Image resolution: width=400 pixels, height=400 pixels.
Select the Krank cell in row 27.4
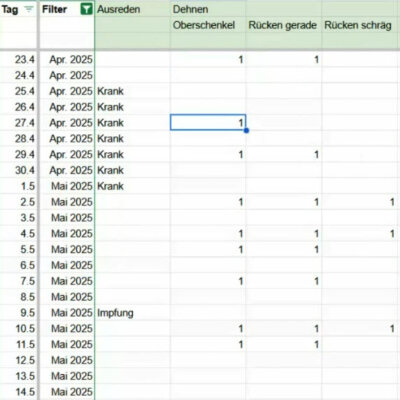tap(133, 123)
